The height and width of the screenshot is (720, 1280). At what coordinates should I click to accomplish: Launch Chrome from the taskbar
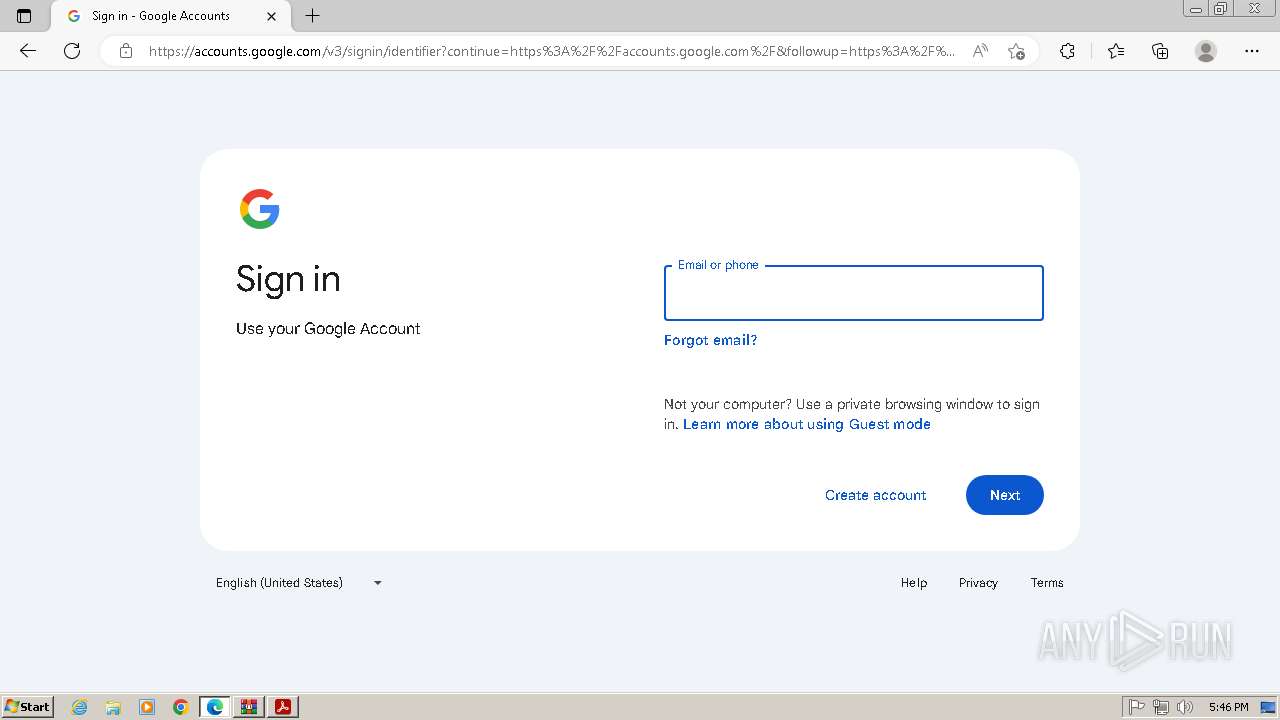(x=181, y=707)
